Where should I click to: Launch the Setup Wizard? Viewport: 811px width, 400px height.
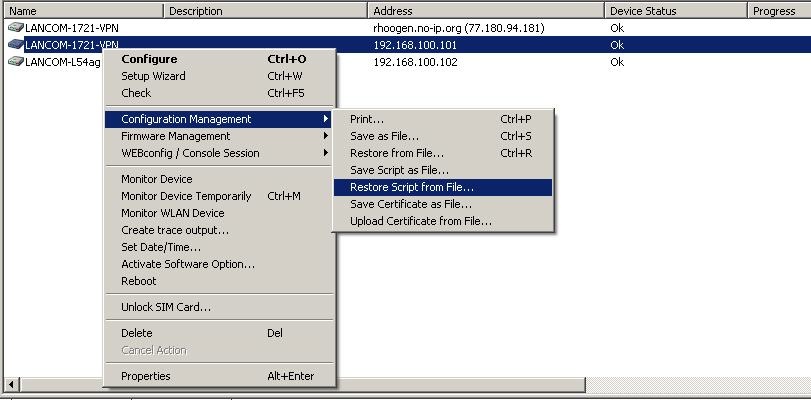pos(153,76)
